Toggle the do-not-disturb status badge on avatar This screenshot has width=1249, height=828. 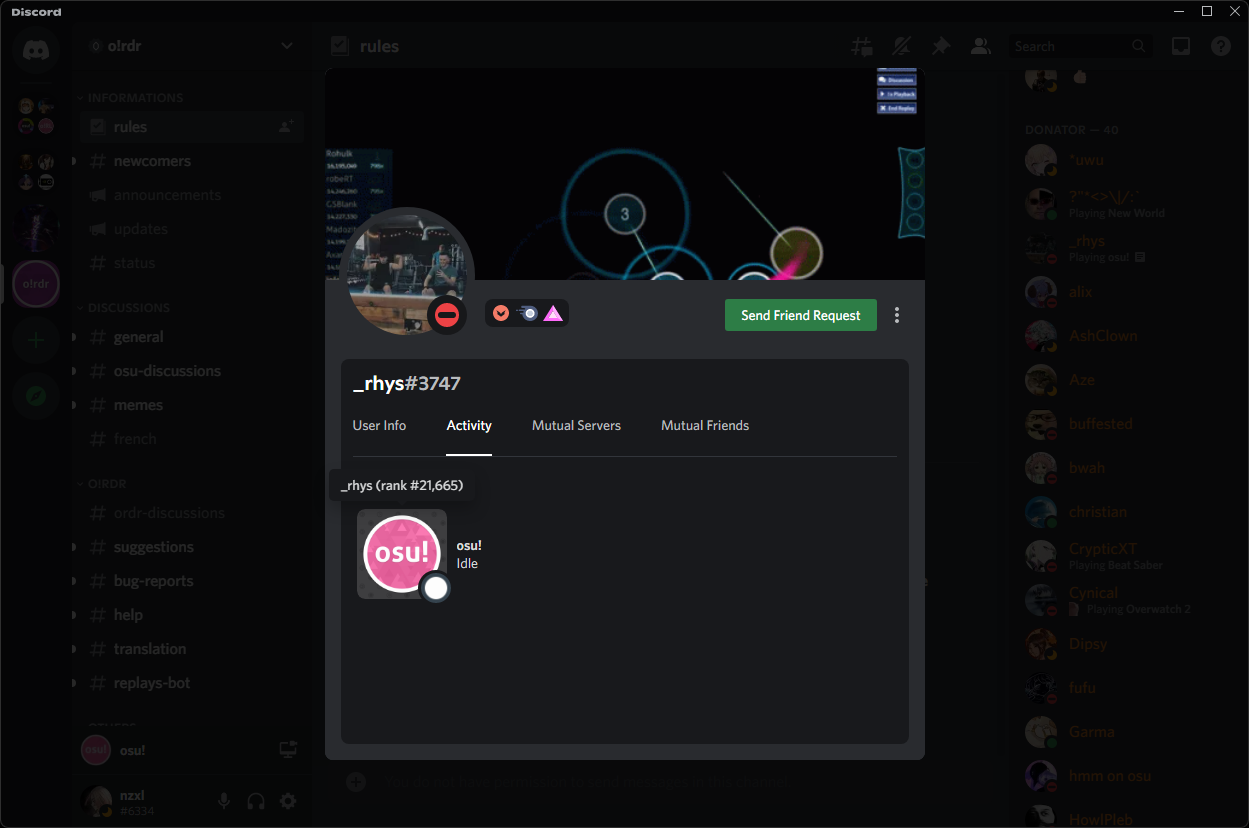coord(447,314)
